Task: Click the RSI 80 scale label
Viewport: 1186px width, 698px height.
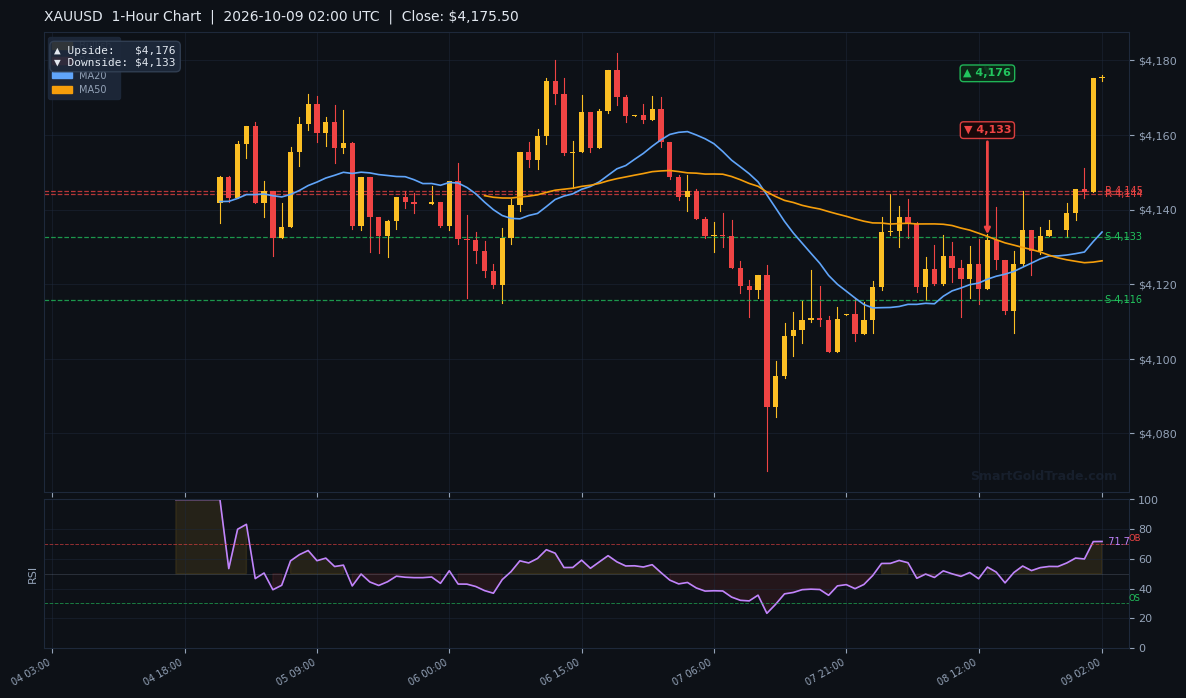Action: tap(1145, 530)
